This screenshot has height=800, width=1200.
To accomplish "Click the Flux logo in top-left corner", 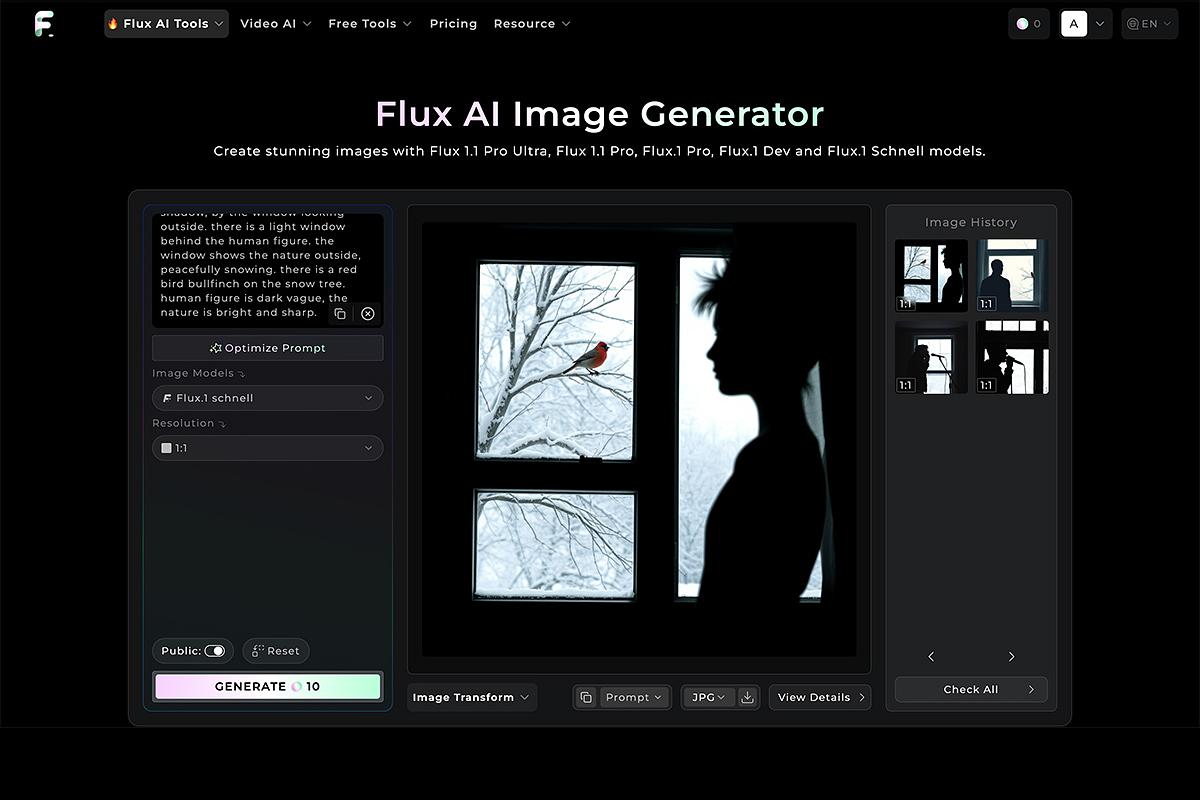I will (44, 24).
